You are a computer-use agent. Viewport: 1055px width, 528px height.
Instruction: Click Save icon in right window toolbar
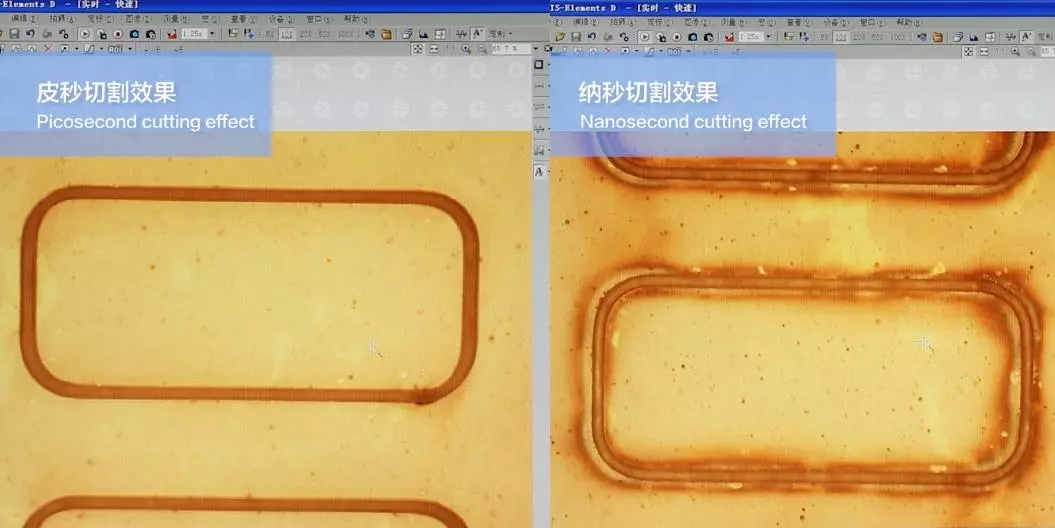(x=577, y=36)
